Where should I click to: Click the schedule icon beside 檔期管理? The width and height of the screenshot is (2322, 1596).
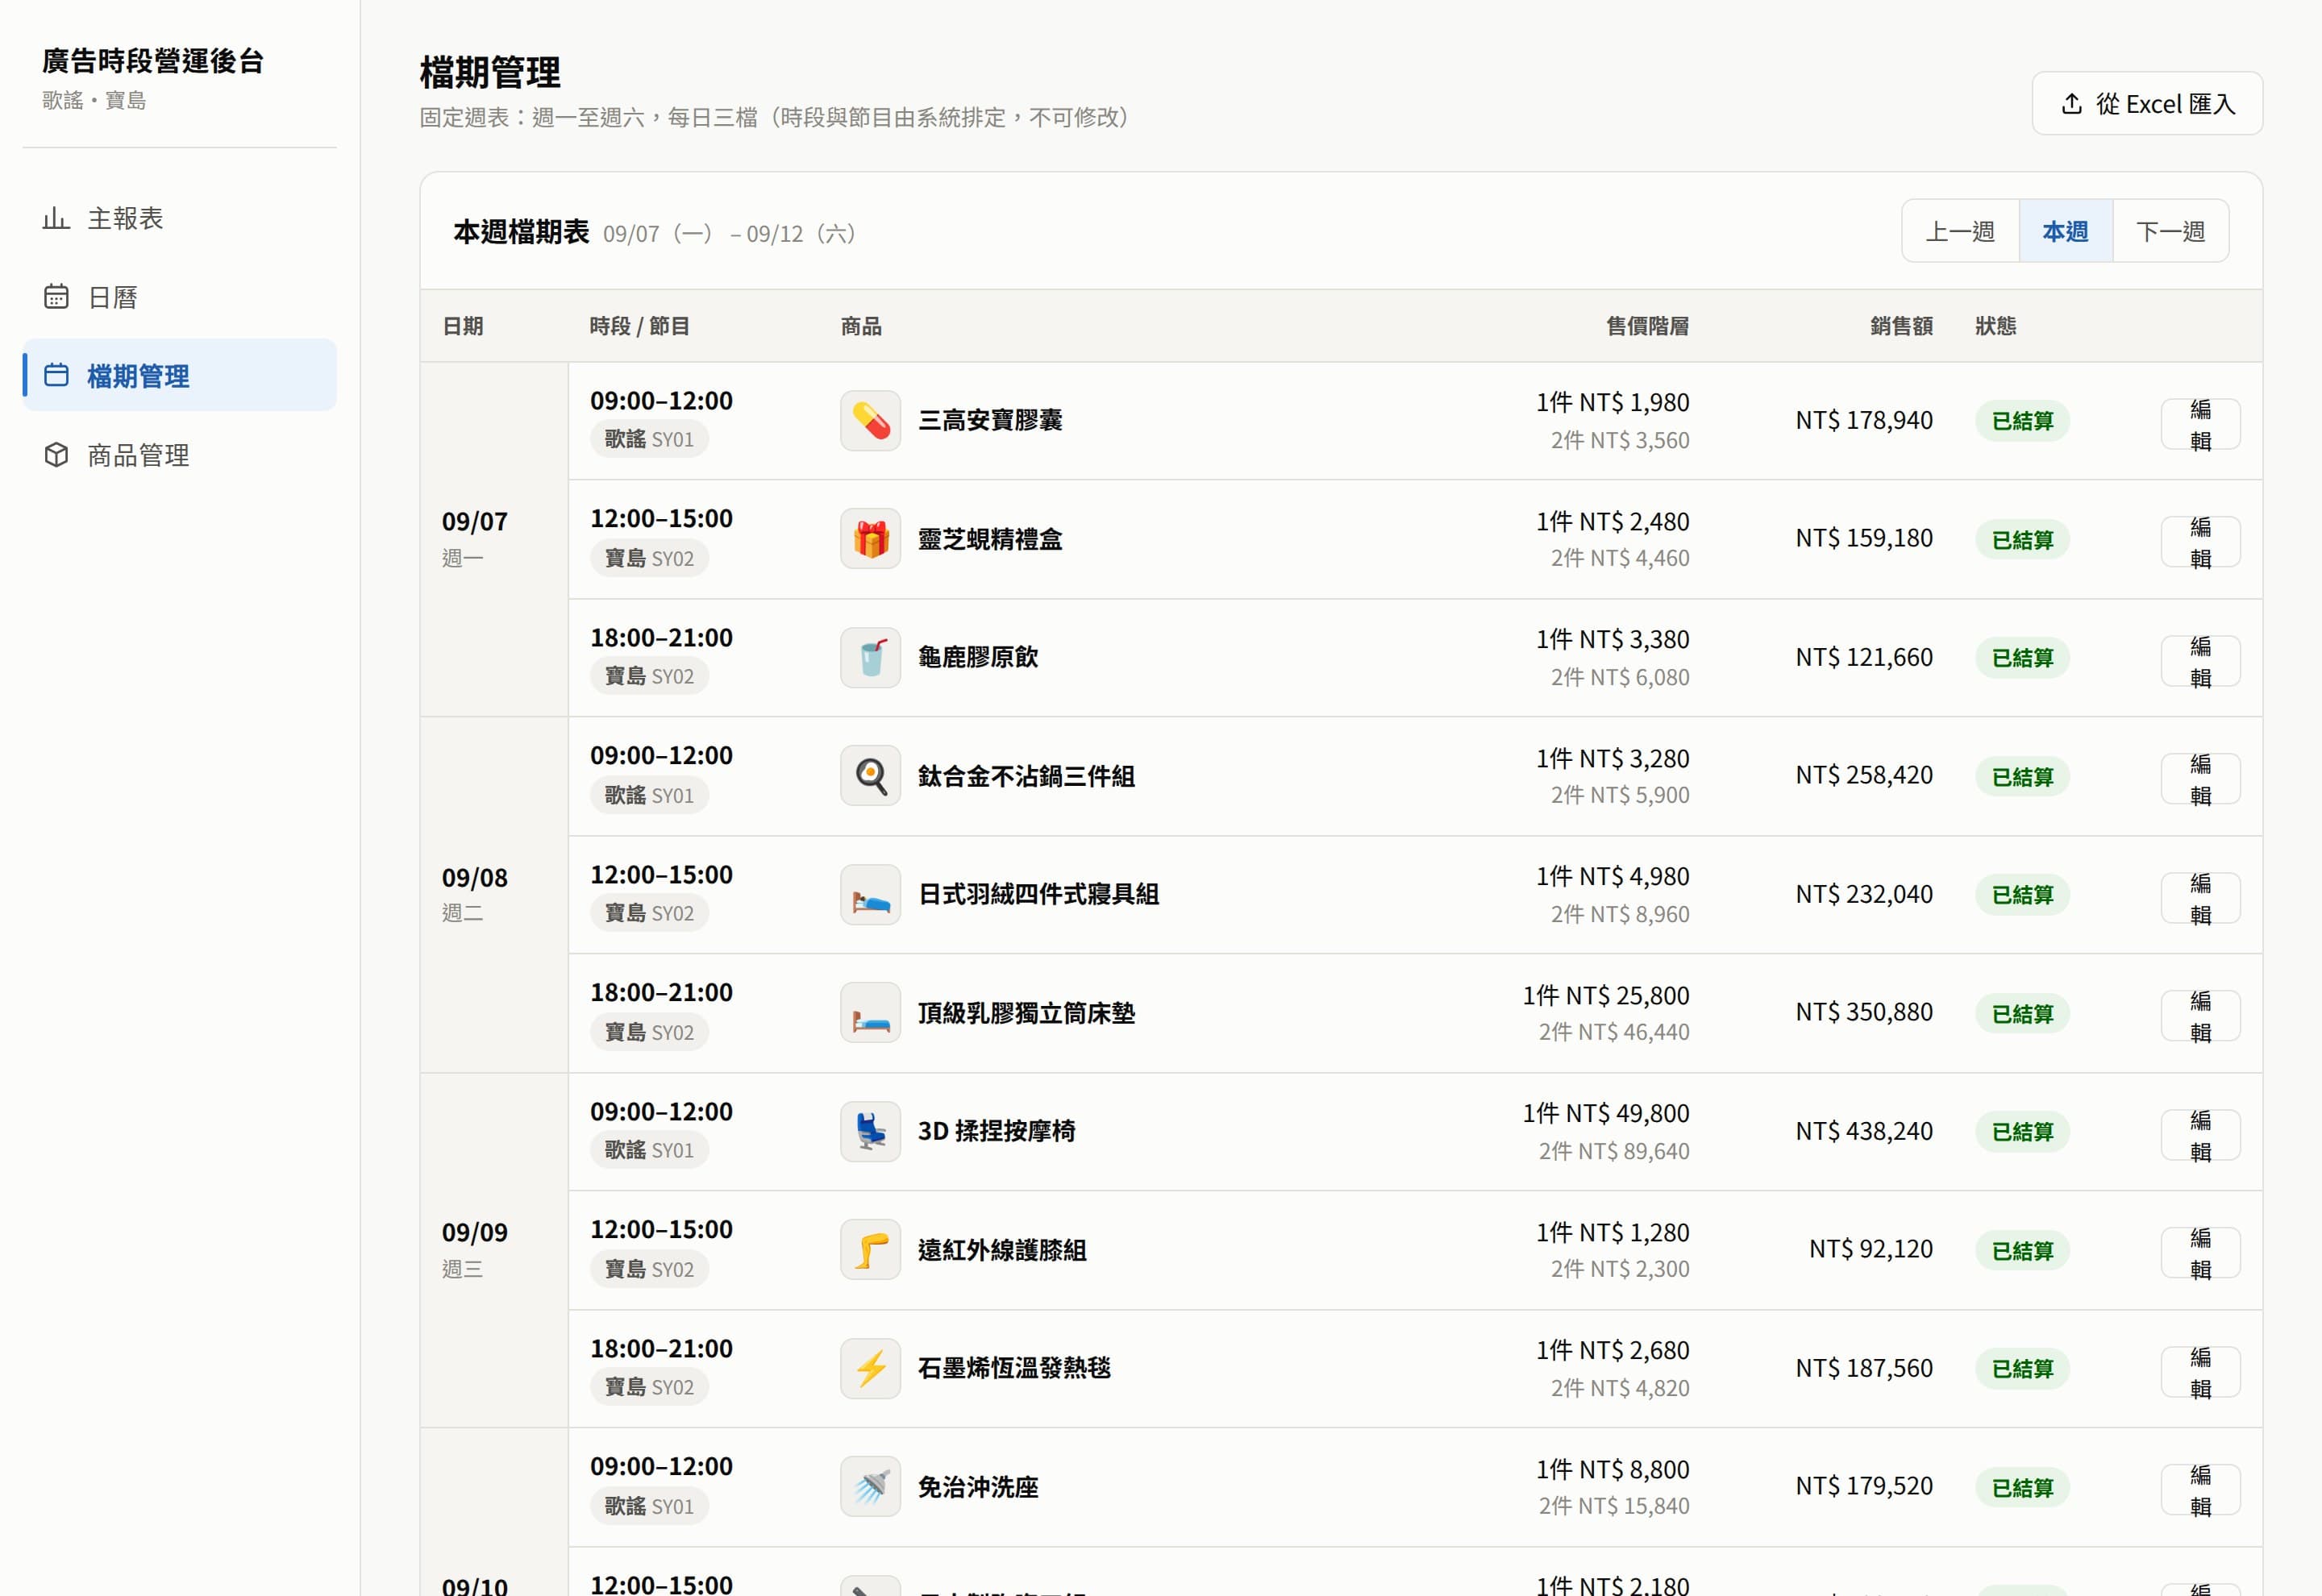[56, 375]
